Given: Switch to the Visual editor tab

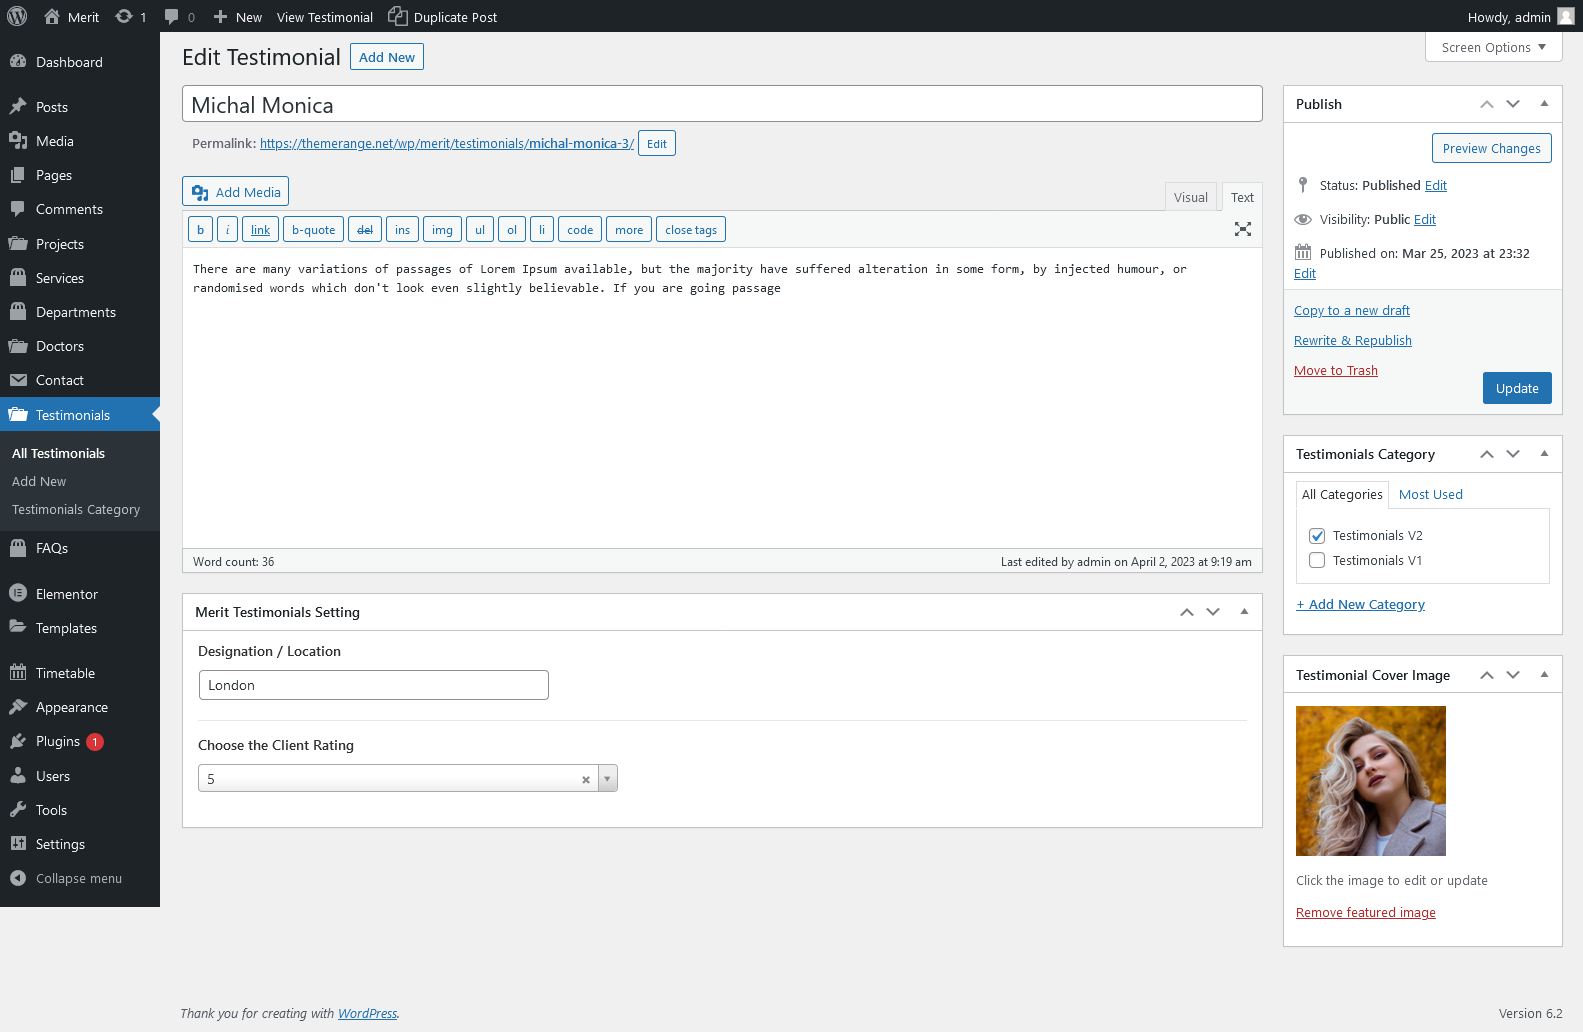Looking at the screenshot, I should point(1190,197).
